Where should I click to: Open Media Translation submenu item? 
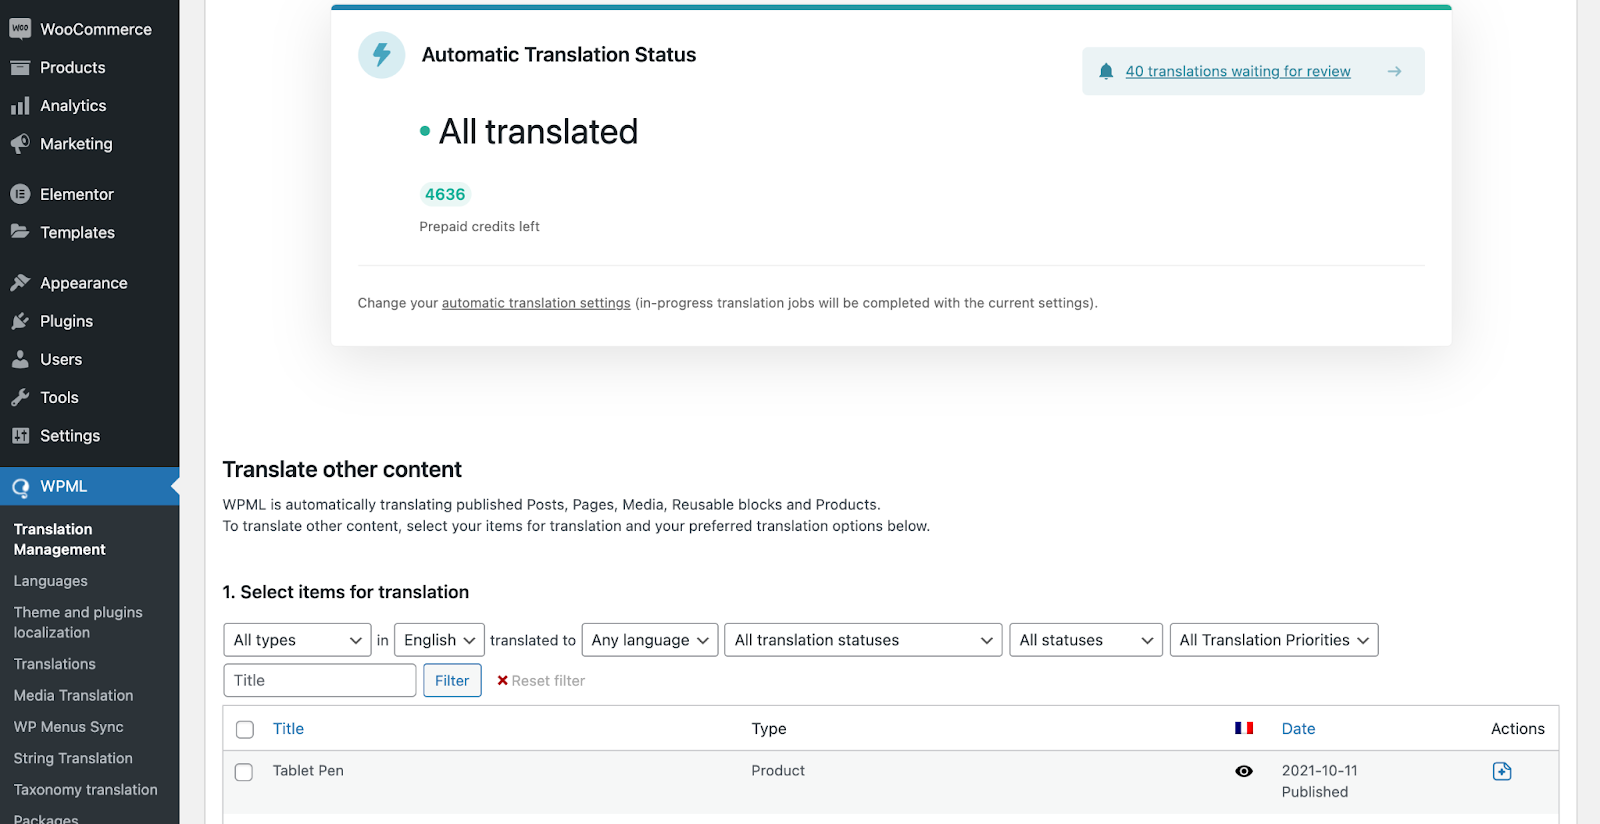[73, 695]
